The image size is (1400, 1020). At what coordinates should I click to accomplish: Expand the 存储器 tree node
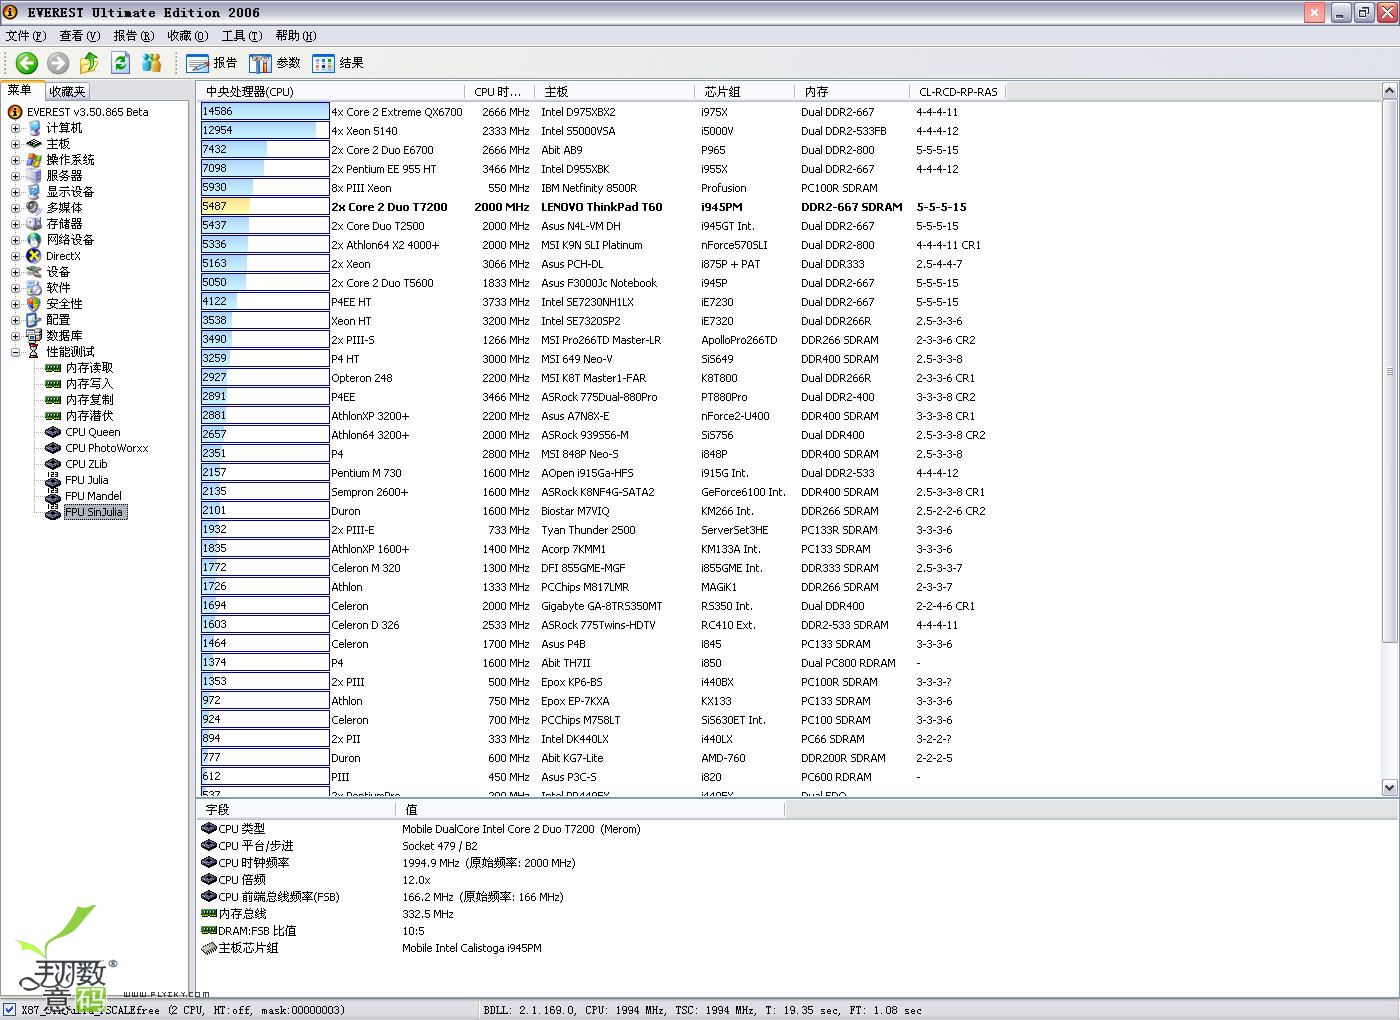(15, 224)
